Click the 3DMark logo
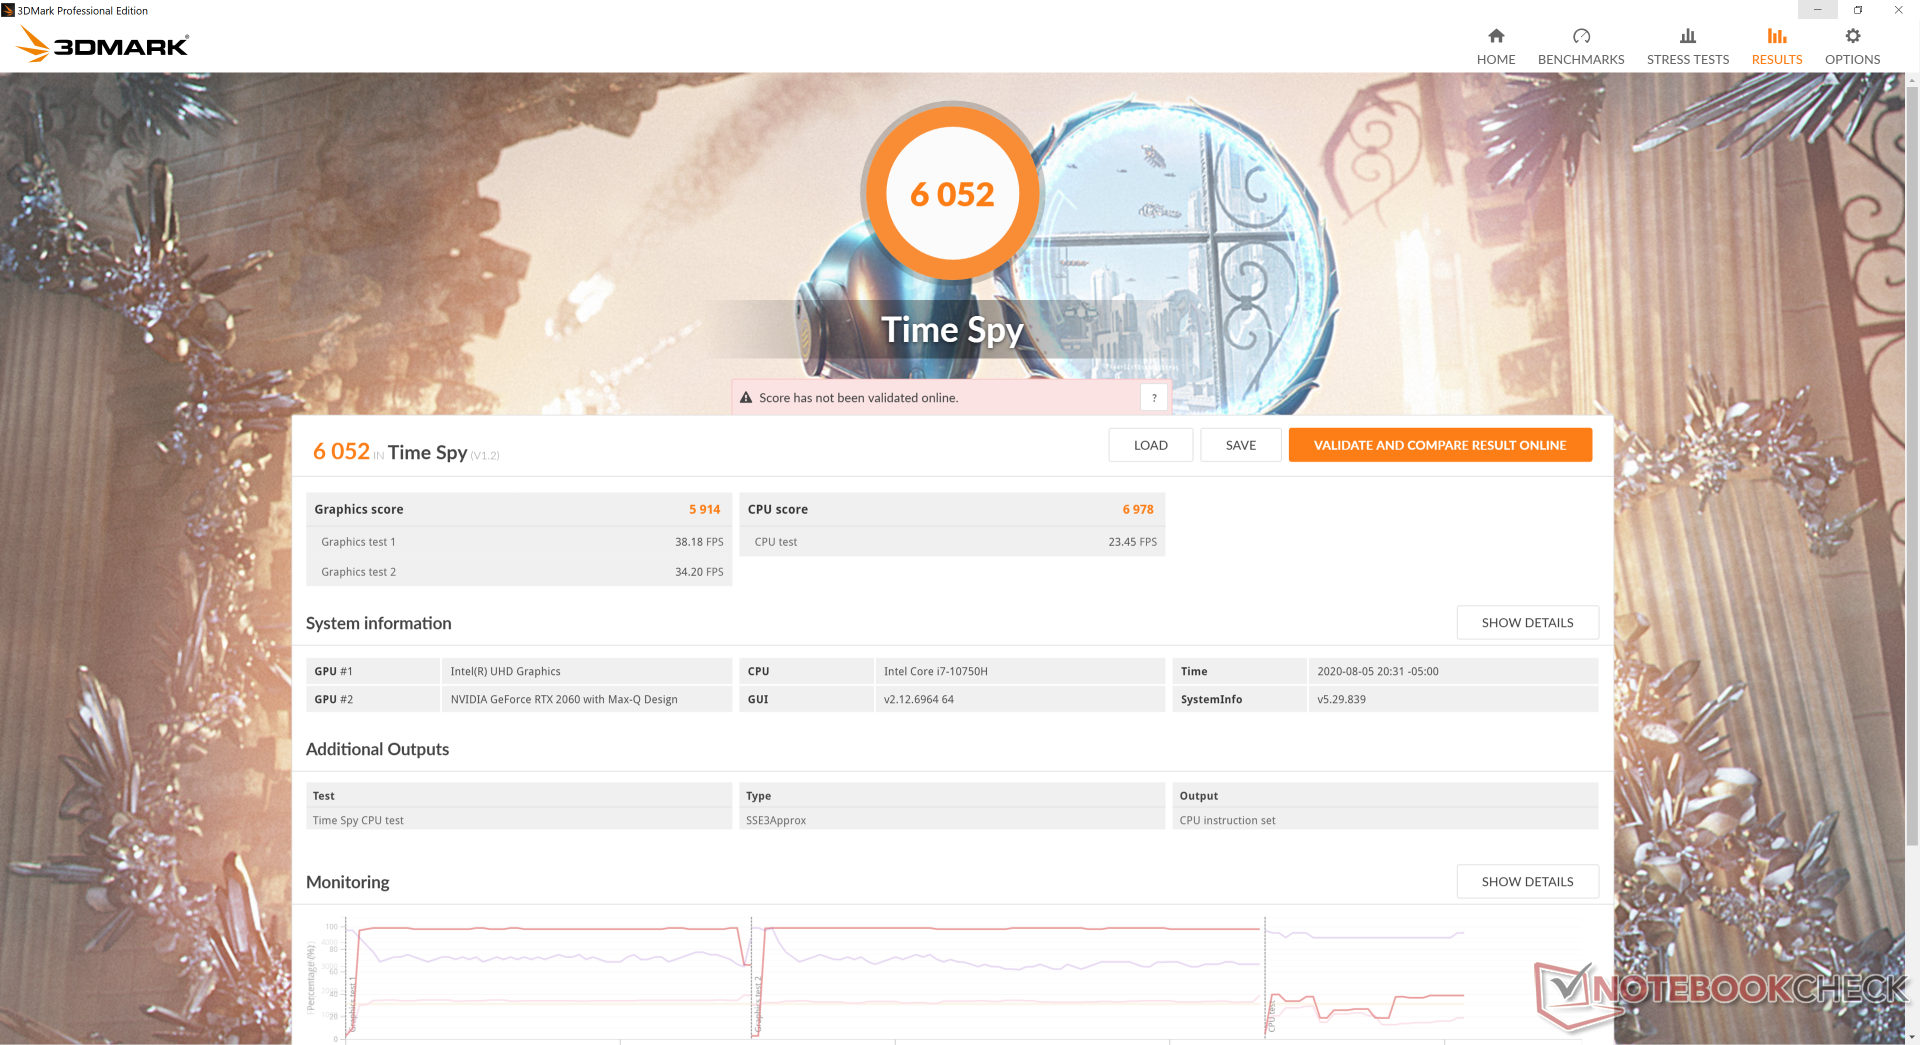 (103, 44)
